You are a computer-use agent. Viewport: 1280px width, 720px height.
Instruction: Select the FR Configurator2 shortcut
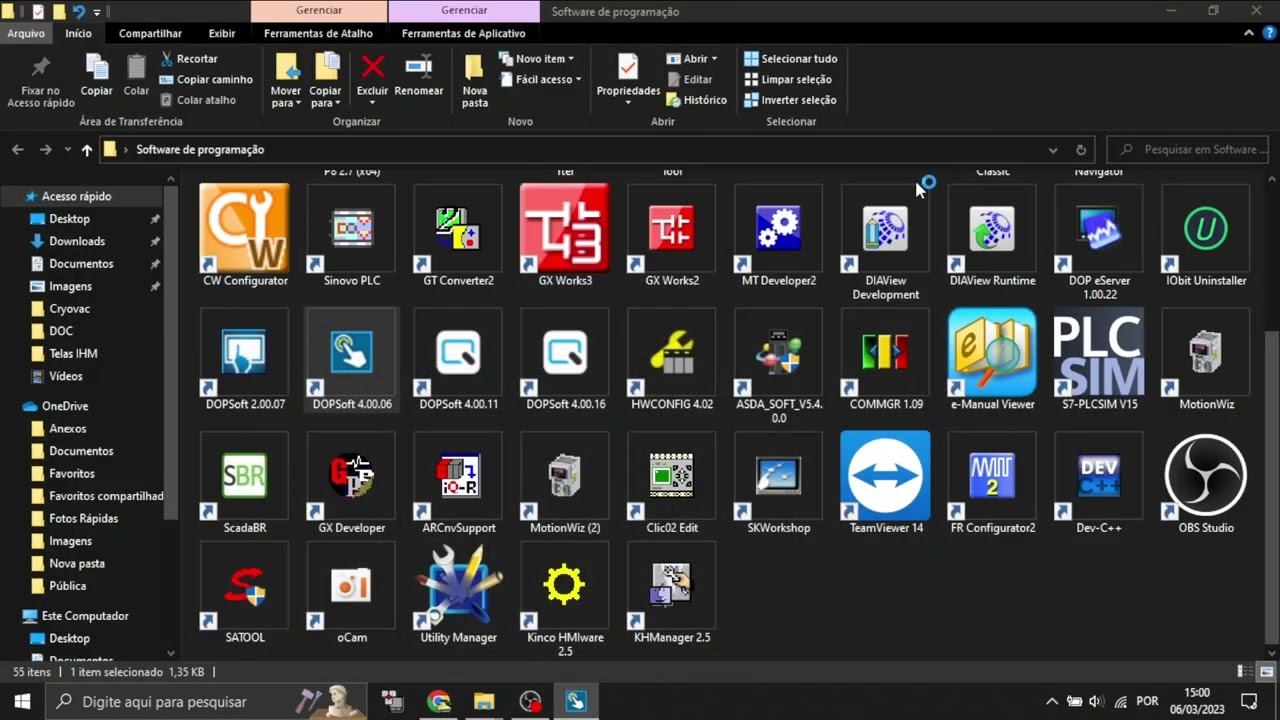[993, 483]
